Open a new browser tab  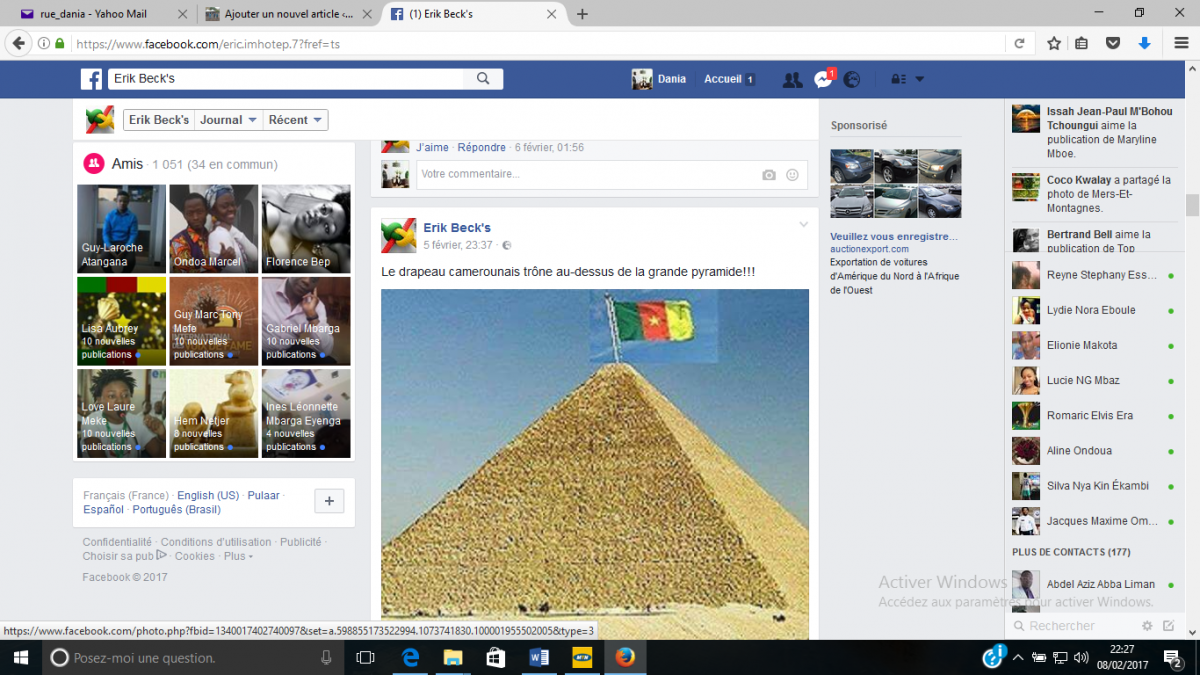point(582,14)
